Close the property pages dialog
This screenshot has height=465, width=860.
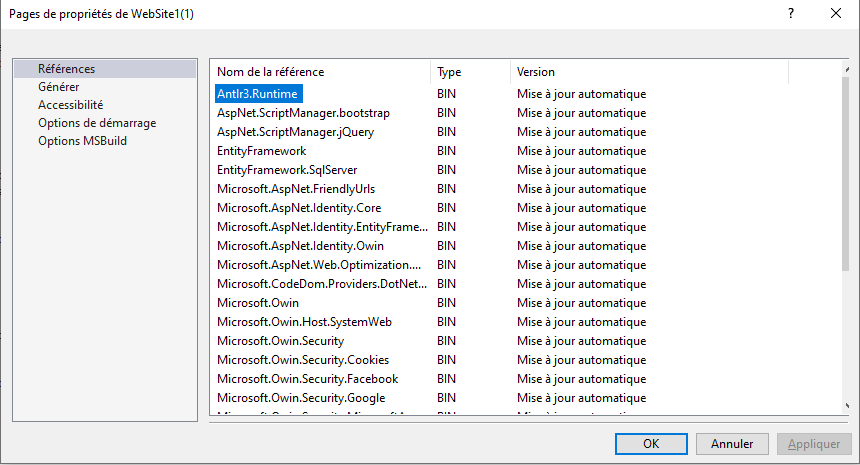click(x=836, y=13)
